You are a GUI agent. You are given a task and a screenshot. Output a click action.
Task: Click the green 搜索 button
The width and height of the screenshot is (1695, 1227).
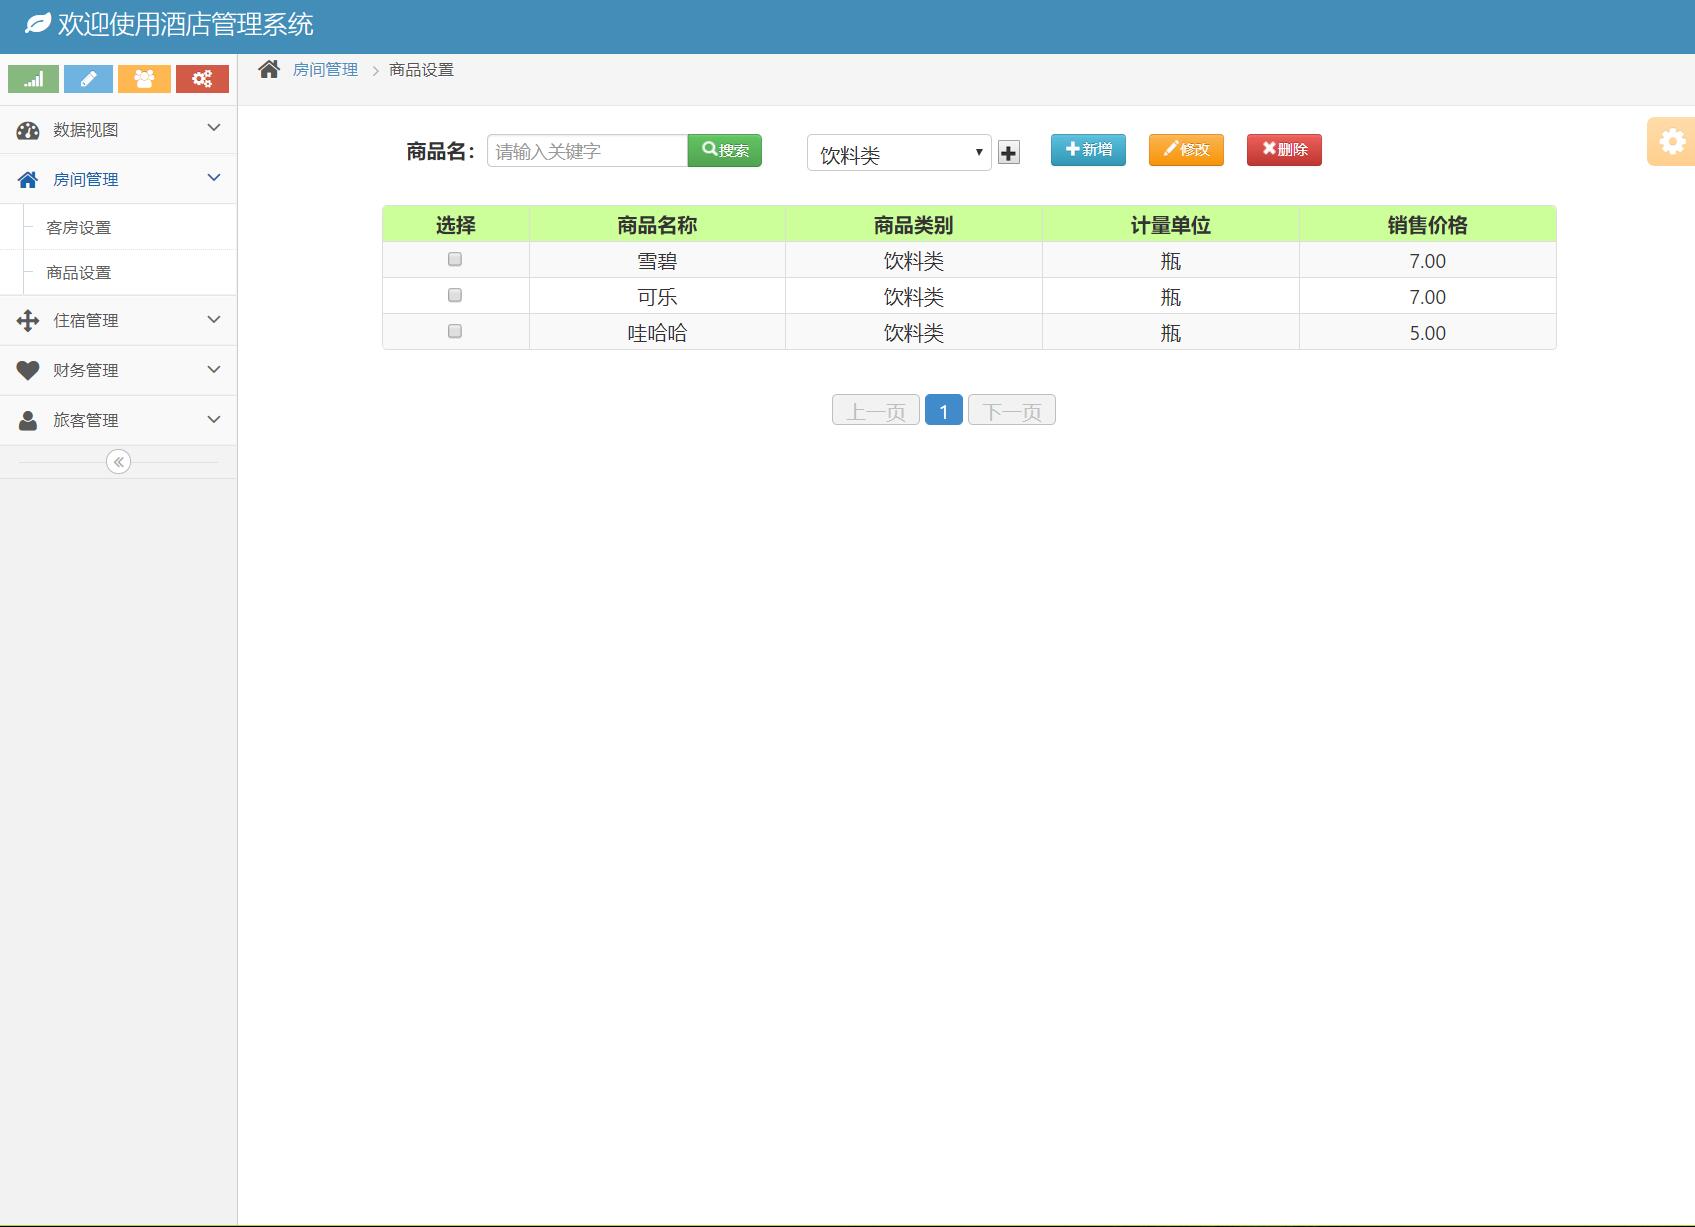click(725, 151)
